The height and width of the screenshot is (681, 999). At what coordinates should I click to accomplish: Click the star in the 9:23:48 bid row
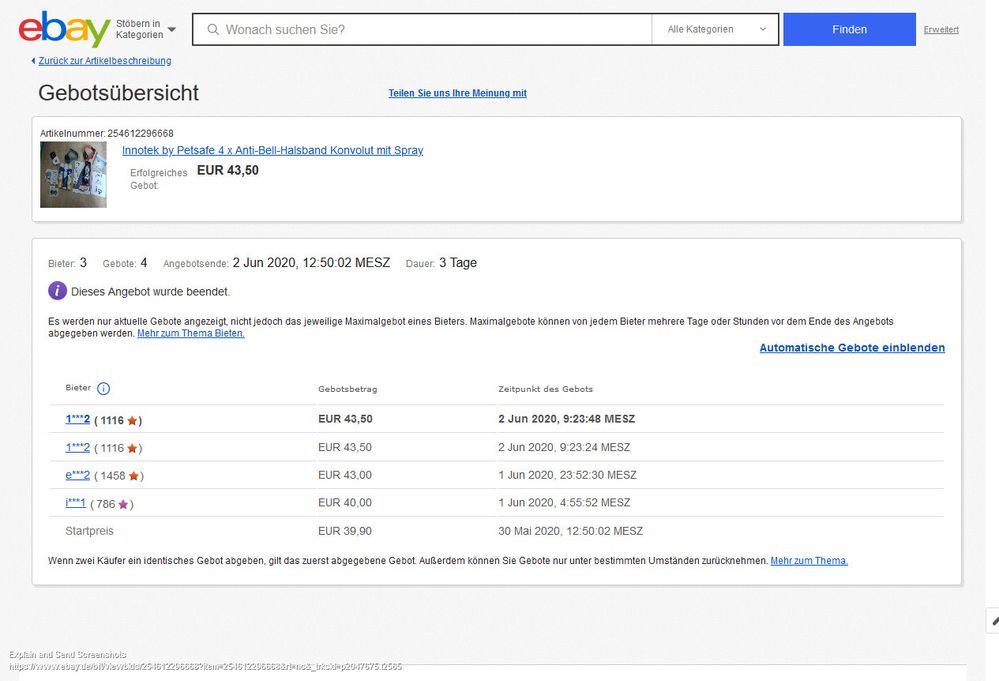132,420
